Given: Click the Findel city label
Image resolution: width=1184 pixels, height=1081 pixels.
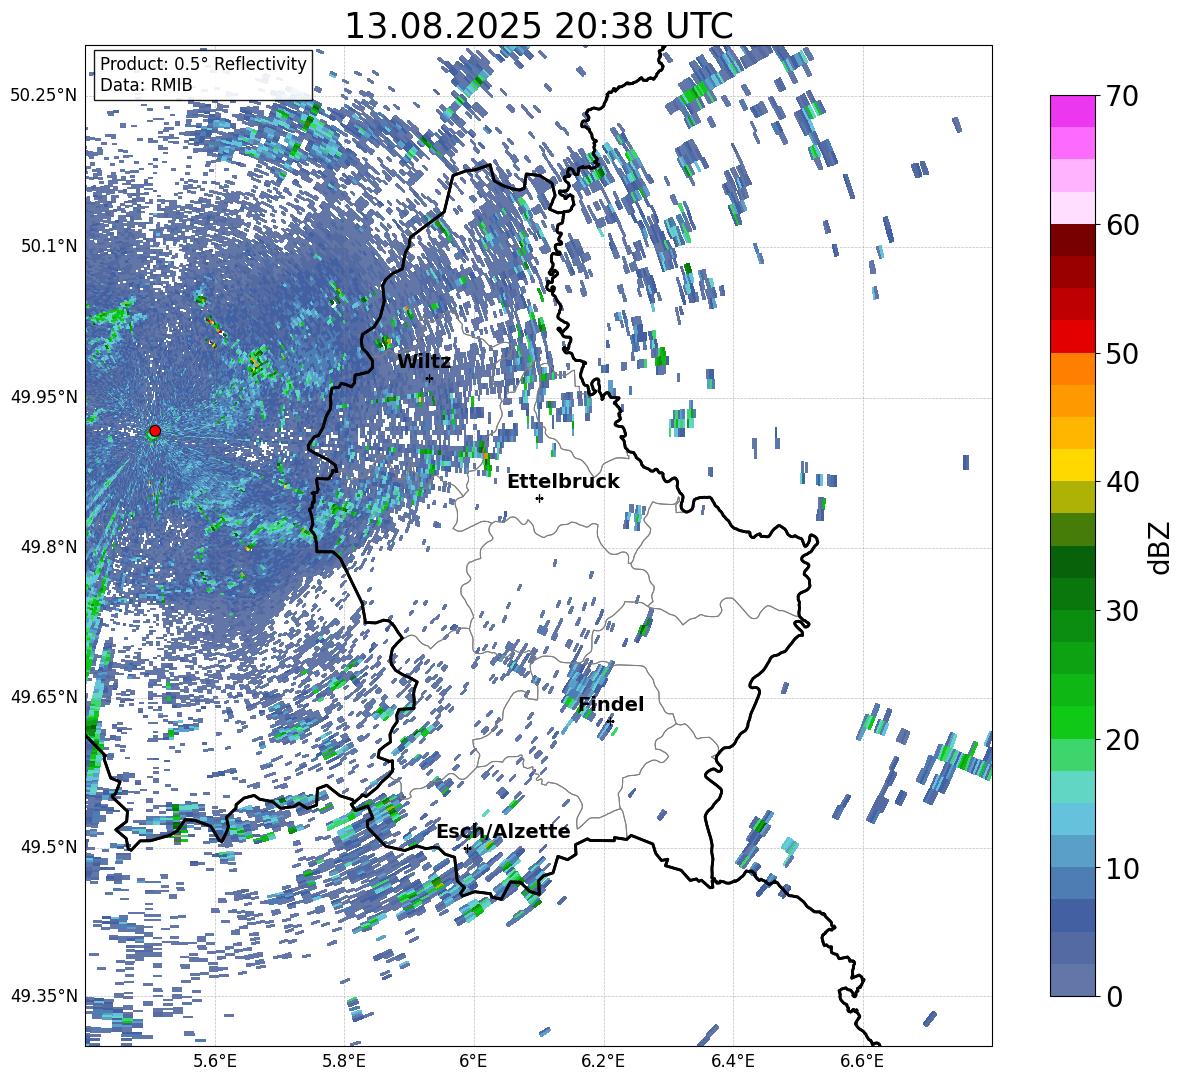Looking at the screenshot, I should 611,704.
